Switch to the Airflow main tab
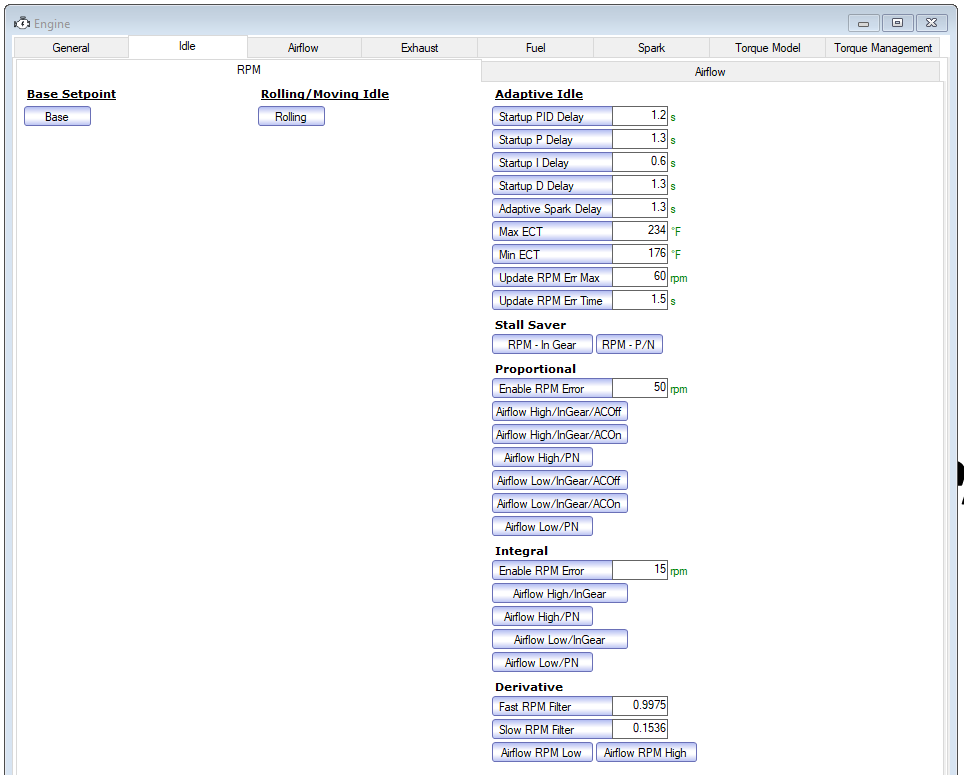Screen dimensions: 964x775 click(x=304, y=48)
